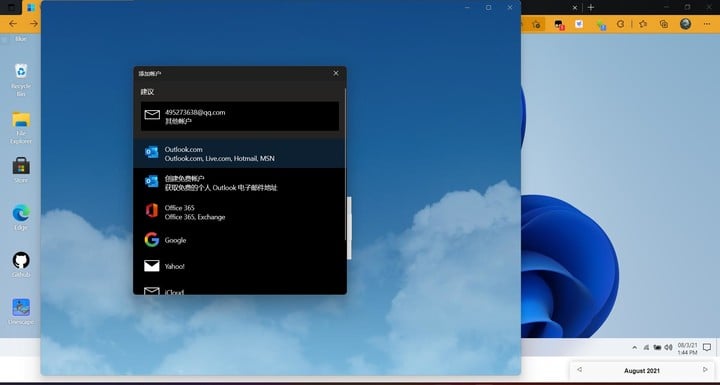Image resolution: width=720 pixels, height=385 pixels.
Task: Expand the hidden tray icons chevron
Action: click(x=635, y=348)
